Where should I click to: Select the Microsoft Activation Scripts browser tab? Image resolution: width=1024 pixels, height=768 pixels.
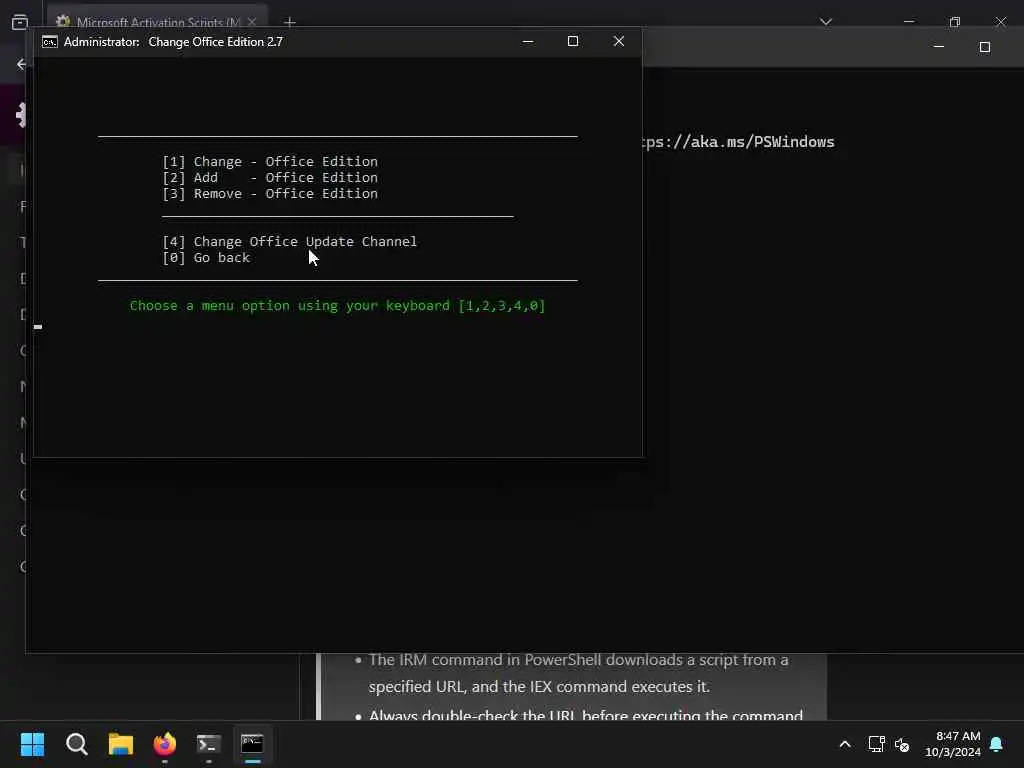(157, 22)
